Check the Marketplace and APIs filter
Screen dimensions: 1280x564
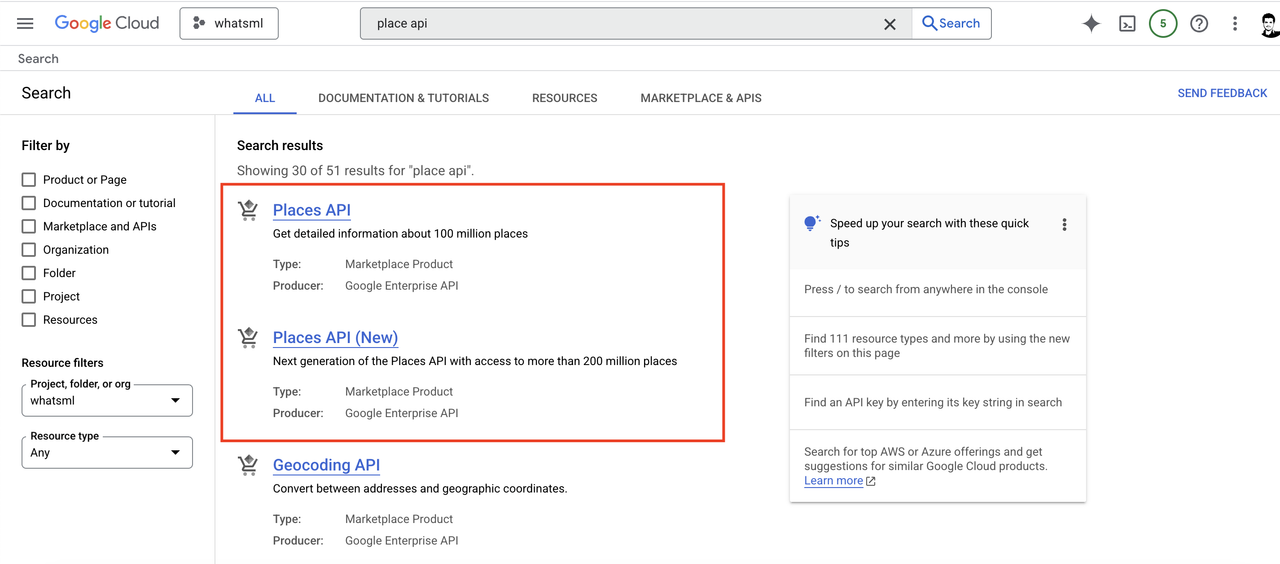point(29,227)
